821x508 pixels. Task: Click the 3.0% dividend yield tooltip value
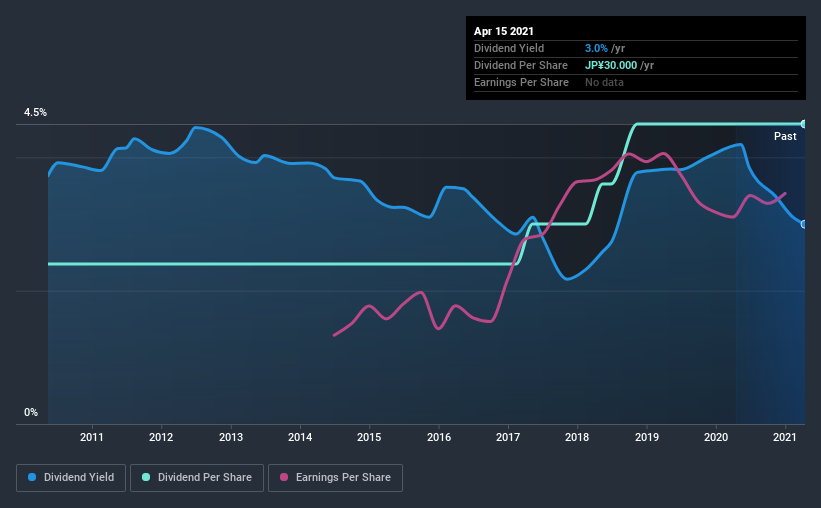click(x=596, y=48)
